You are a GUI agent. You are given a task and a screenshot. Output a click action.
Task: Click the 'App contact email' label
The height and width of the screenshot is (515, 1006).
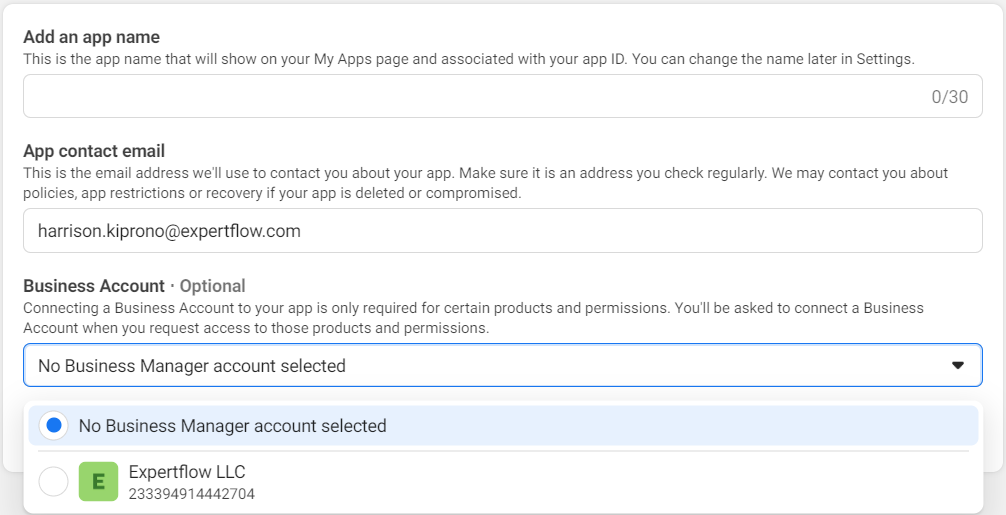tap(94, 151)
